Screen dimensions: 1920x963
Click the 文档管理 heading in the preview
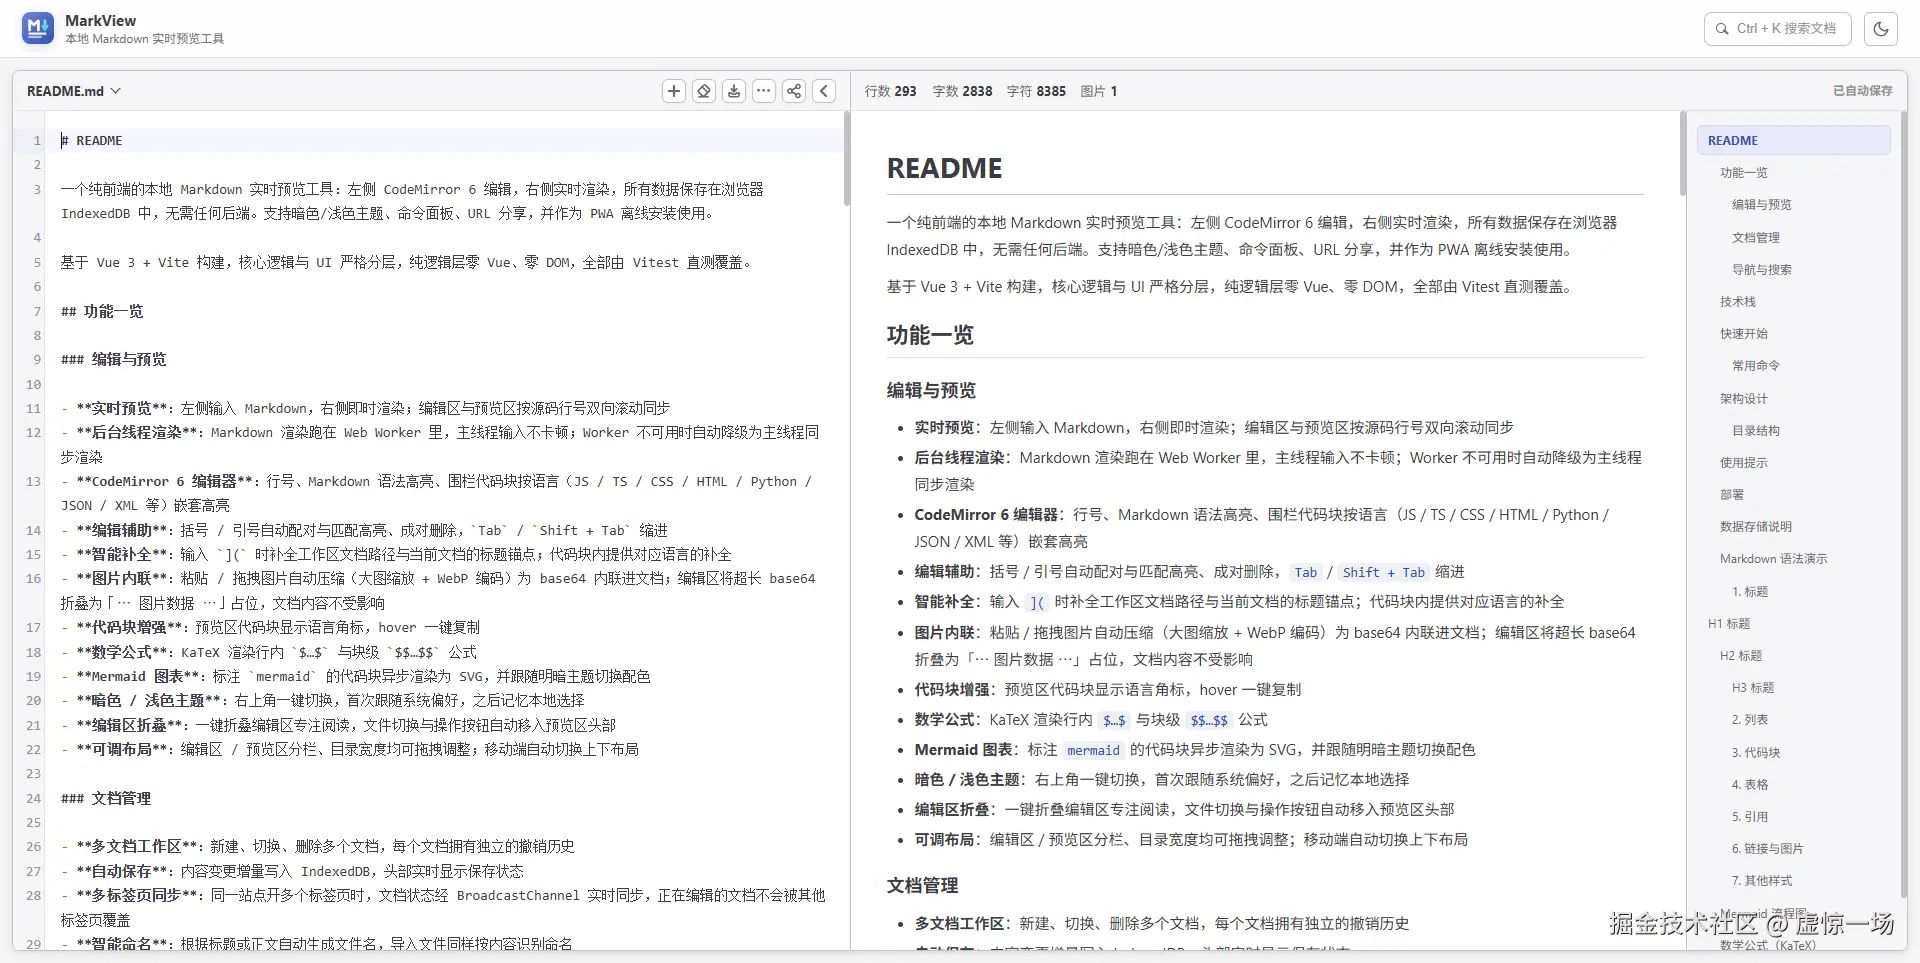coord(922,885)
